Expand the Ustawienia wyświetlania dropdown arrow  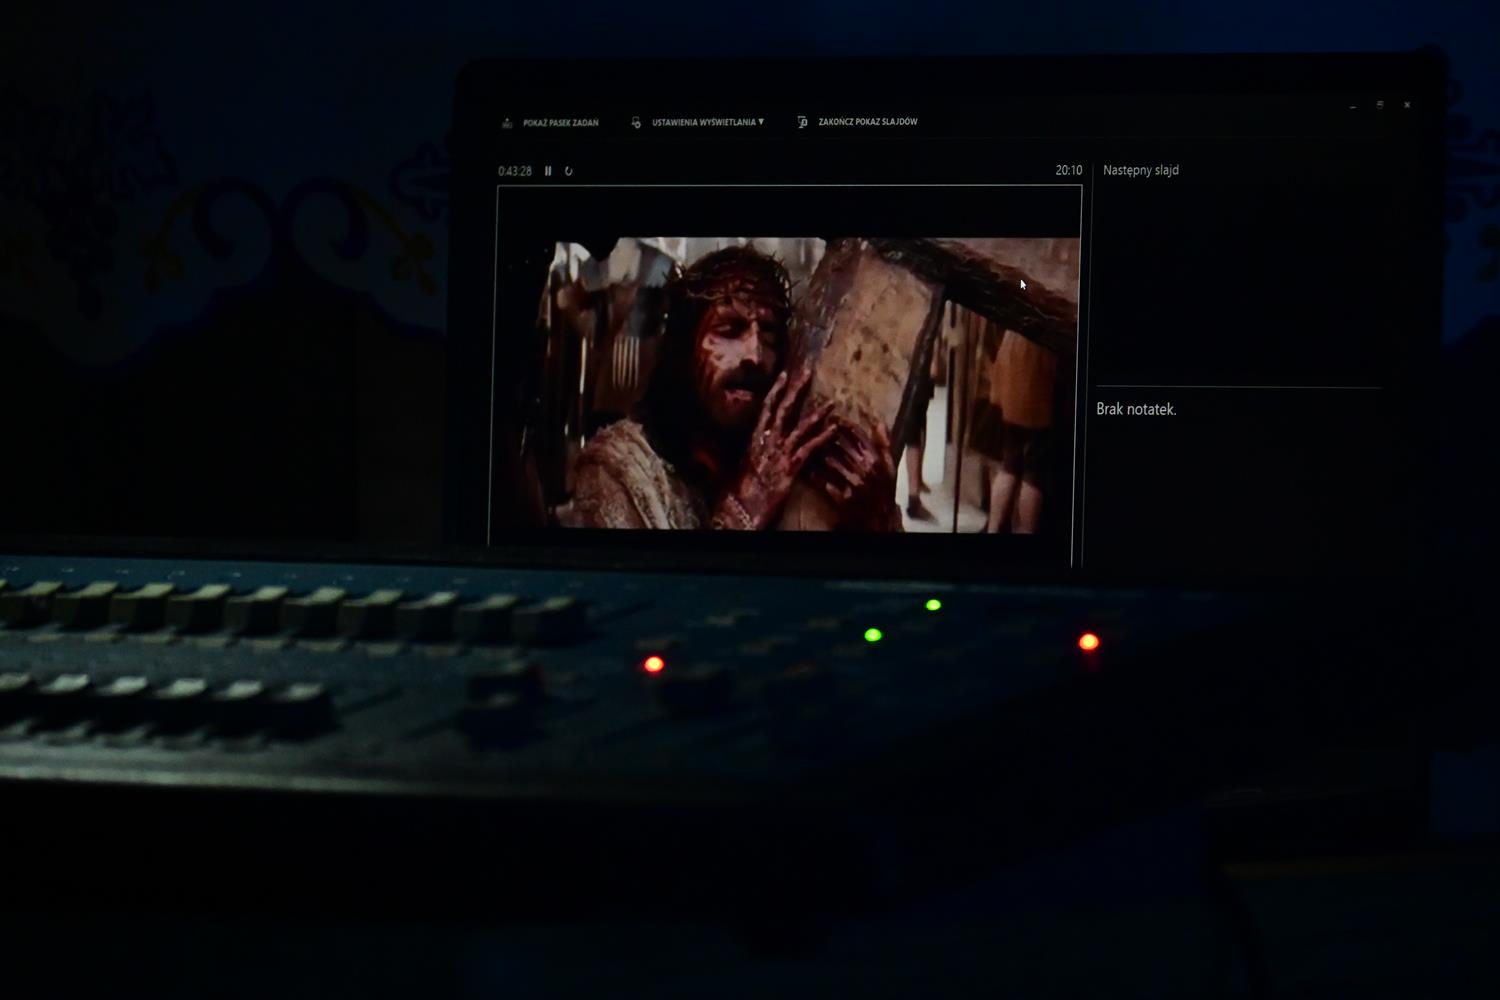tap(761, 122)
